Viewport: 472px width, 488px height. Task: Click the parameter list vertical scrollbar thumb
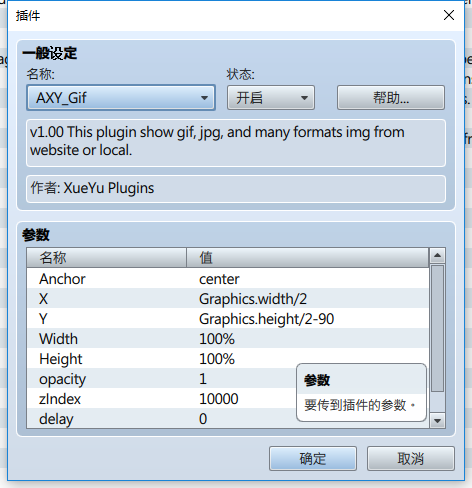(437, 328)
